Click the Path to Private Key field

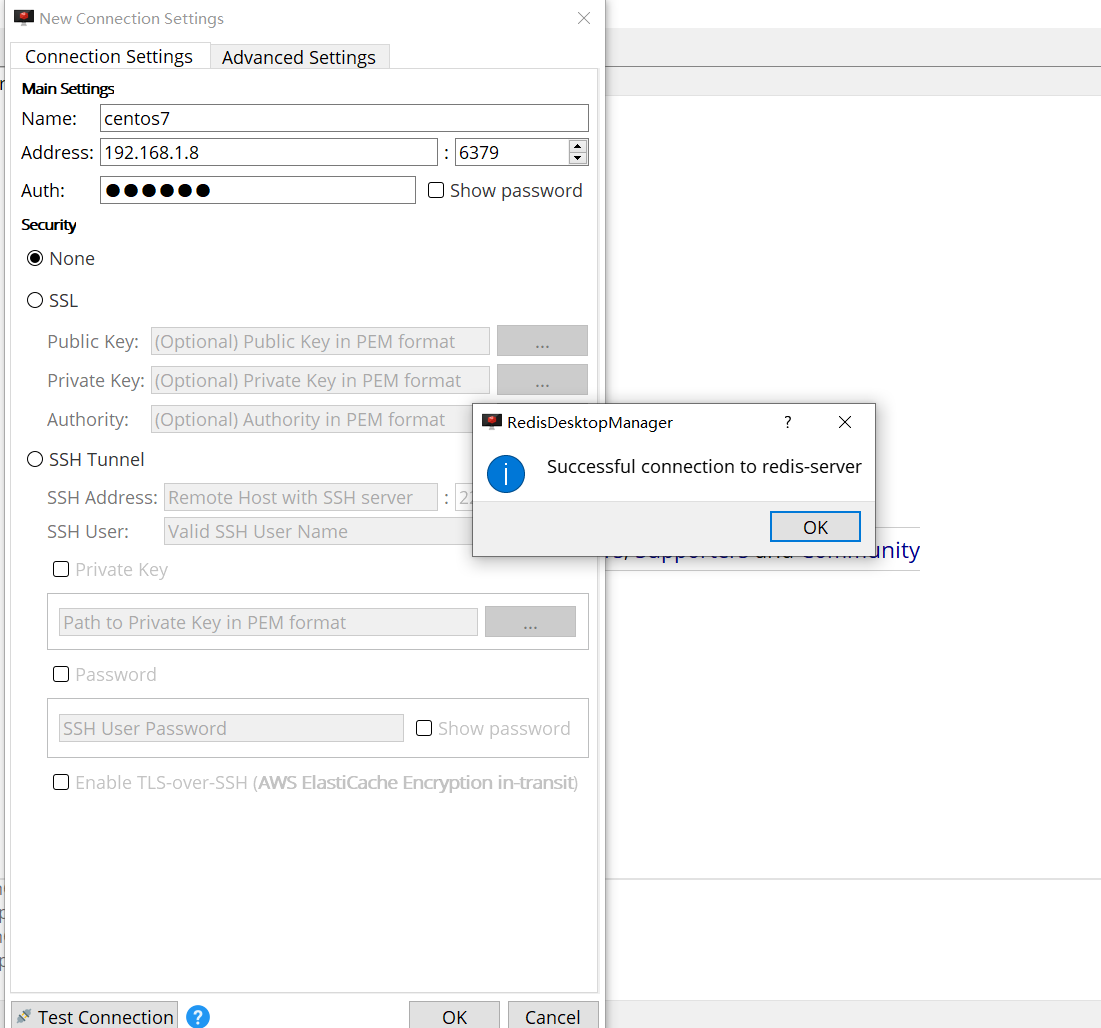268,622
